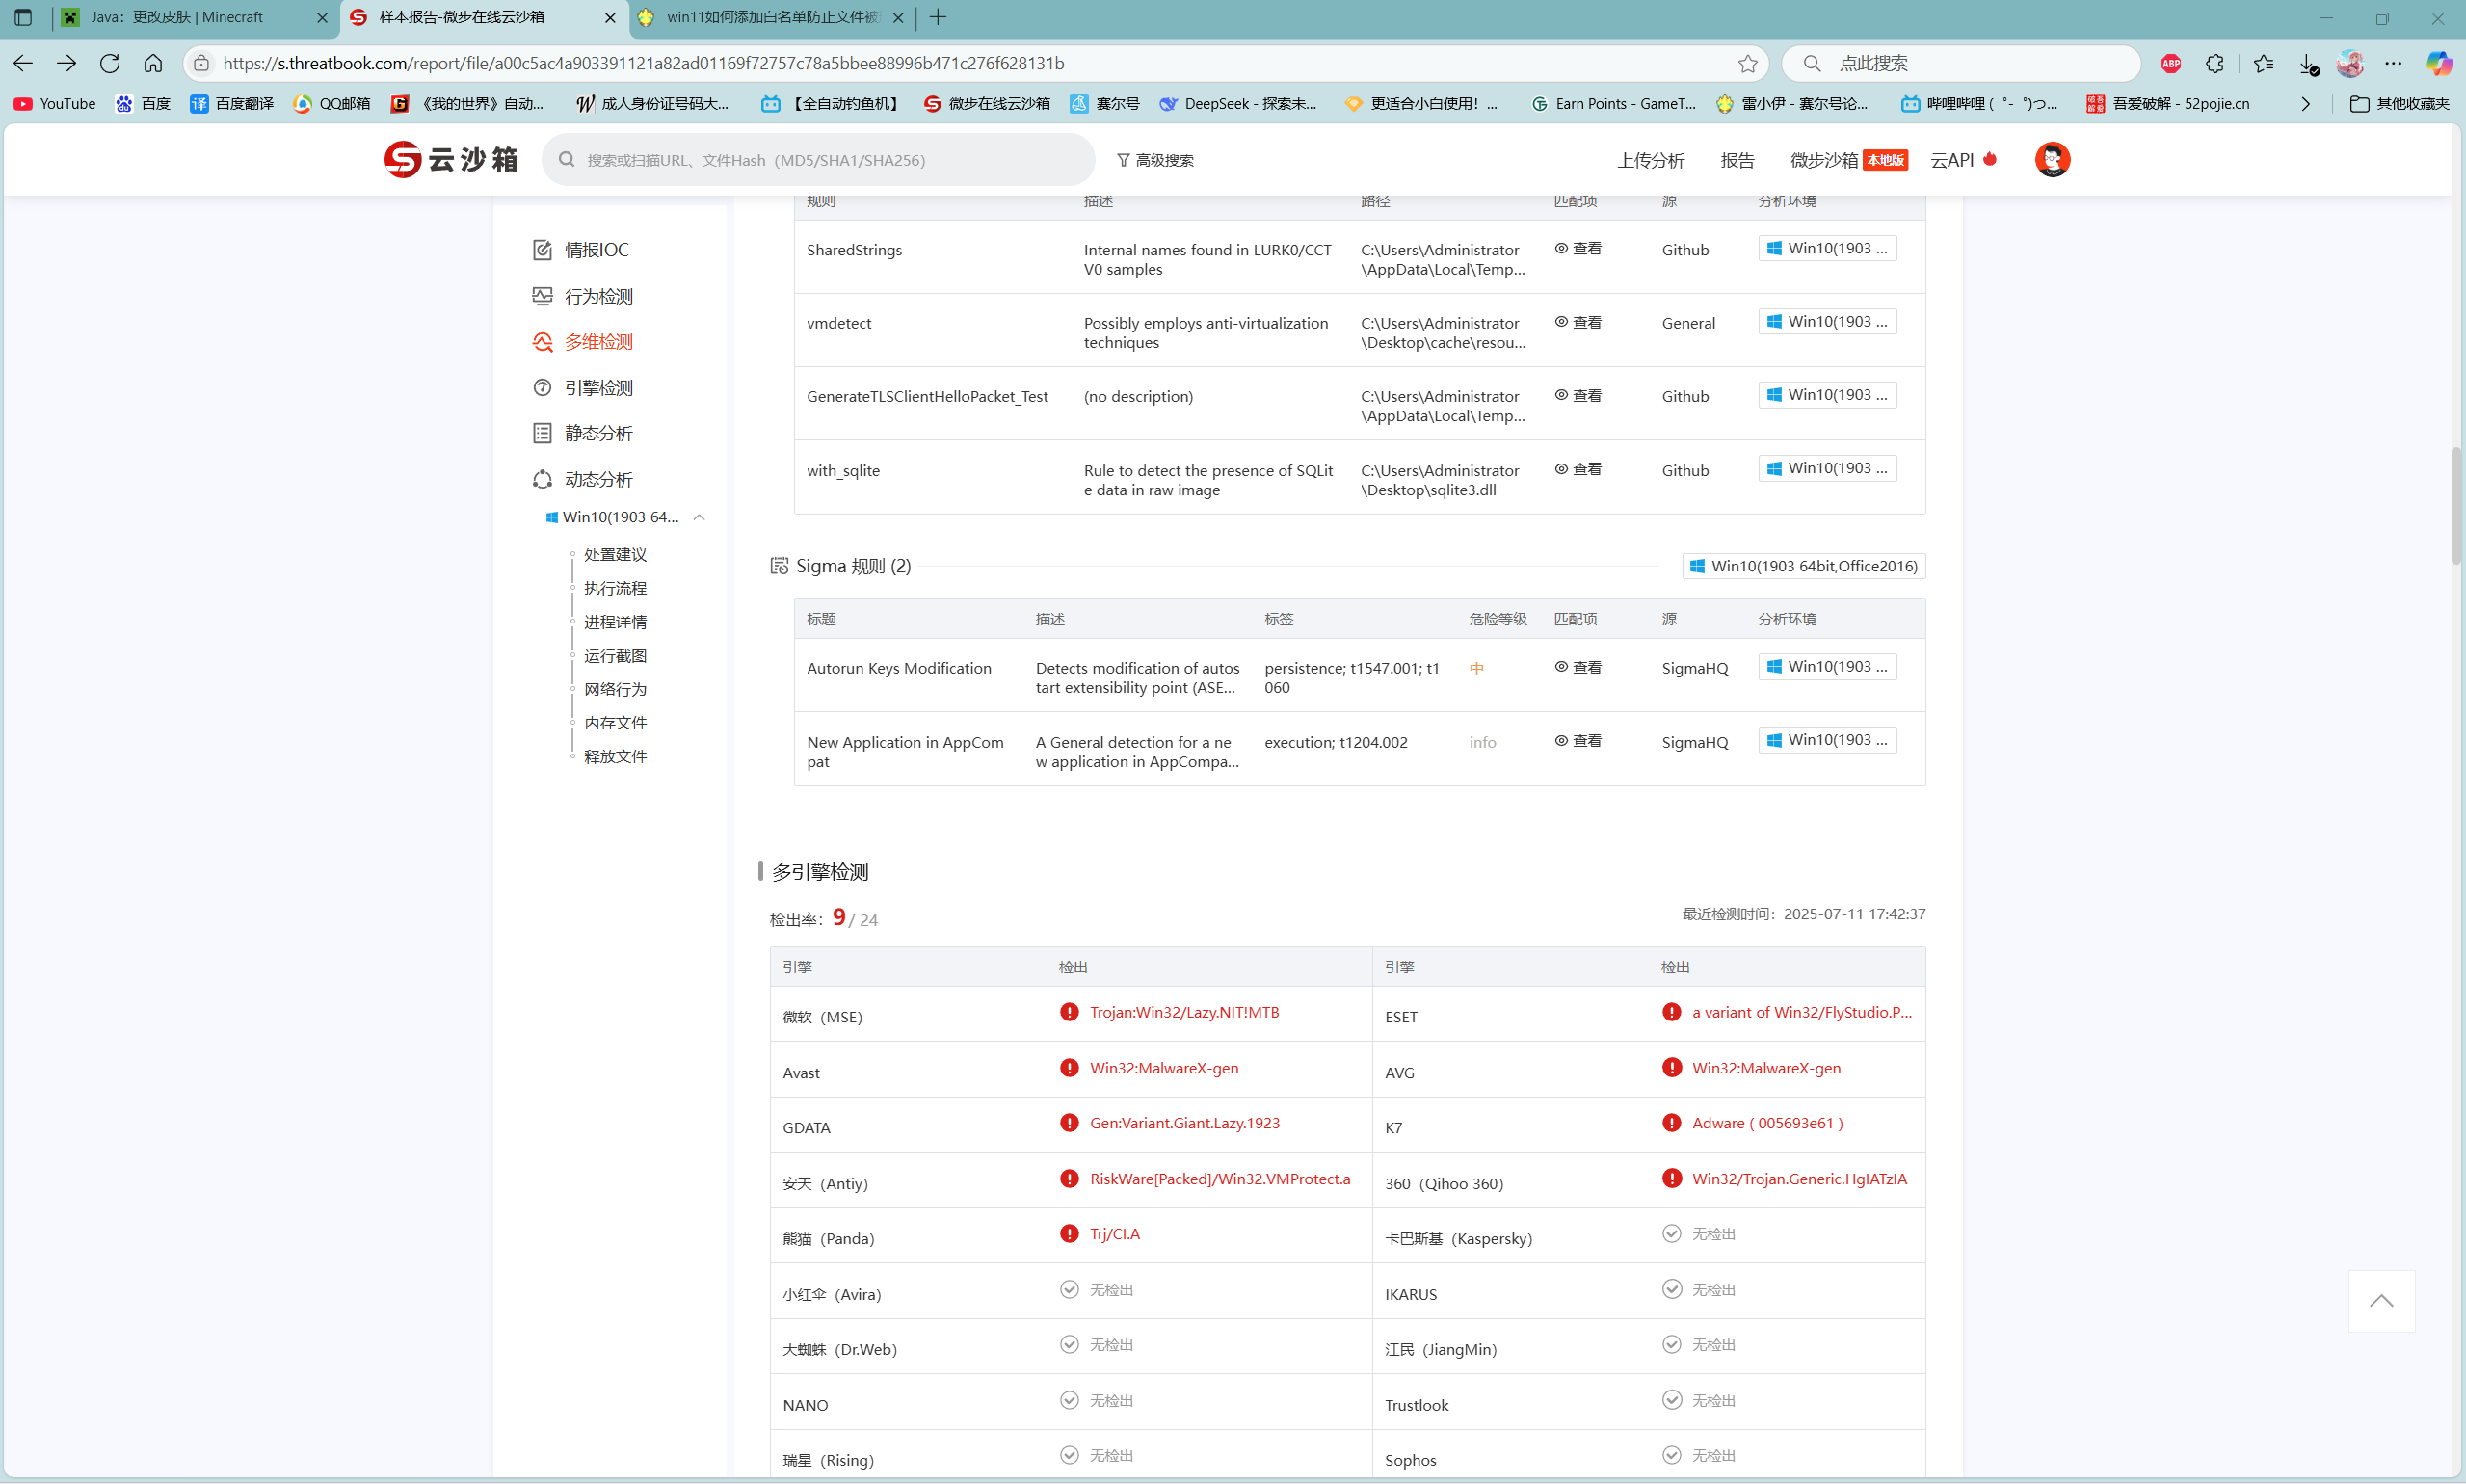The height and width of the screenshot is (1484, 2466).
Task: Click the user avatar in site header
Action: [x=2052, y=159]
